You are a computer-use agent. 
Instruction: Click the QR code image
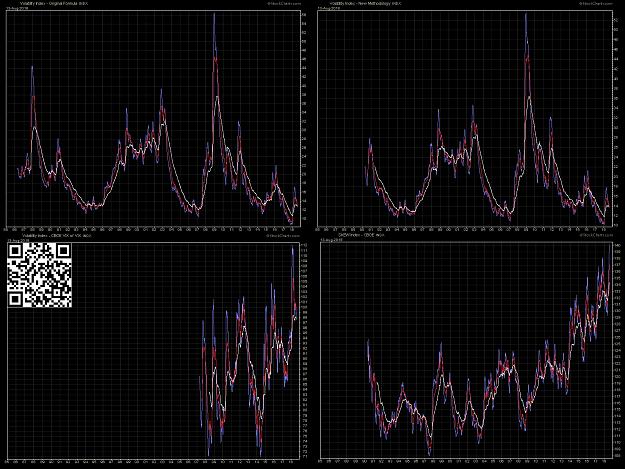[39, 276]
